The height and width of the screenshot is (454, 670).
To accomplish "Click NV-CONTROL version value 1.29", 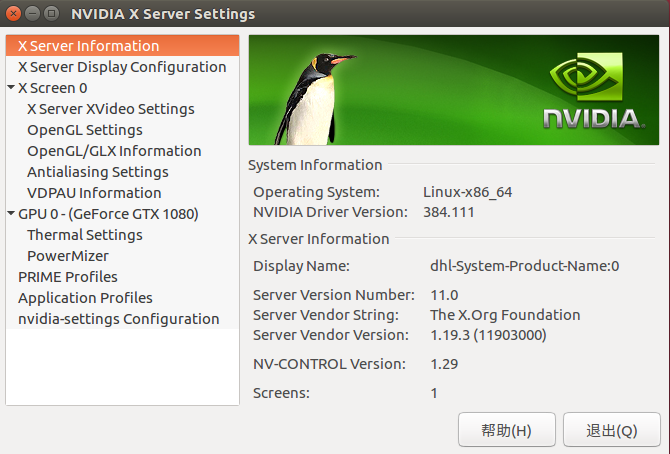I will tap(444, 364).
